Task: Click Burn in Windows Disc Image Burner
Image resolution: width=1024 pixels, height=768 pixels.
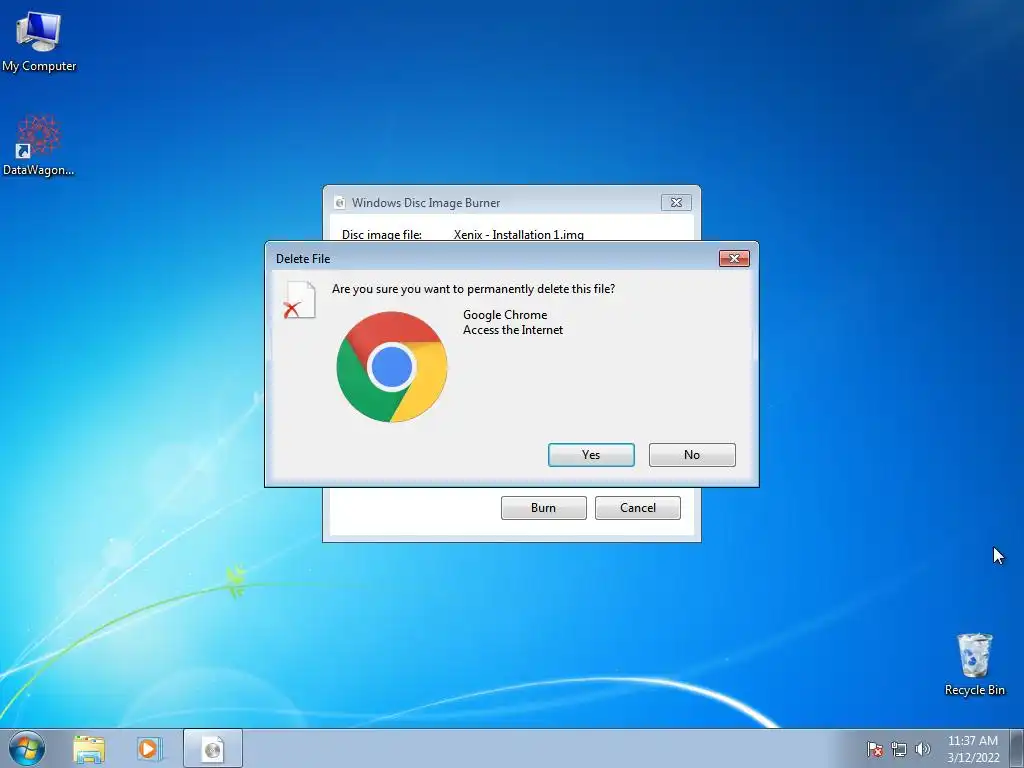Action: [x=543, y=507]
